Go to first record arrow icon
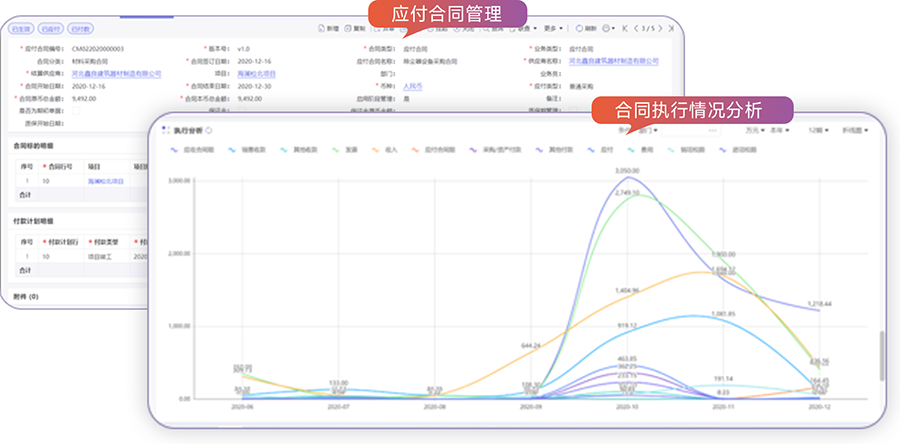 coord(626,28)
